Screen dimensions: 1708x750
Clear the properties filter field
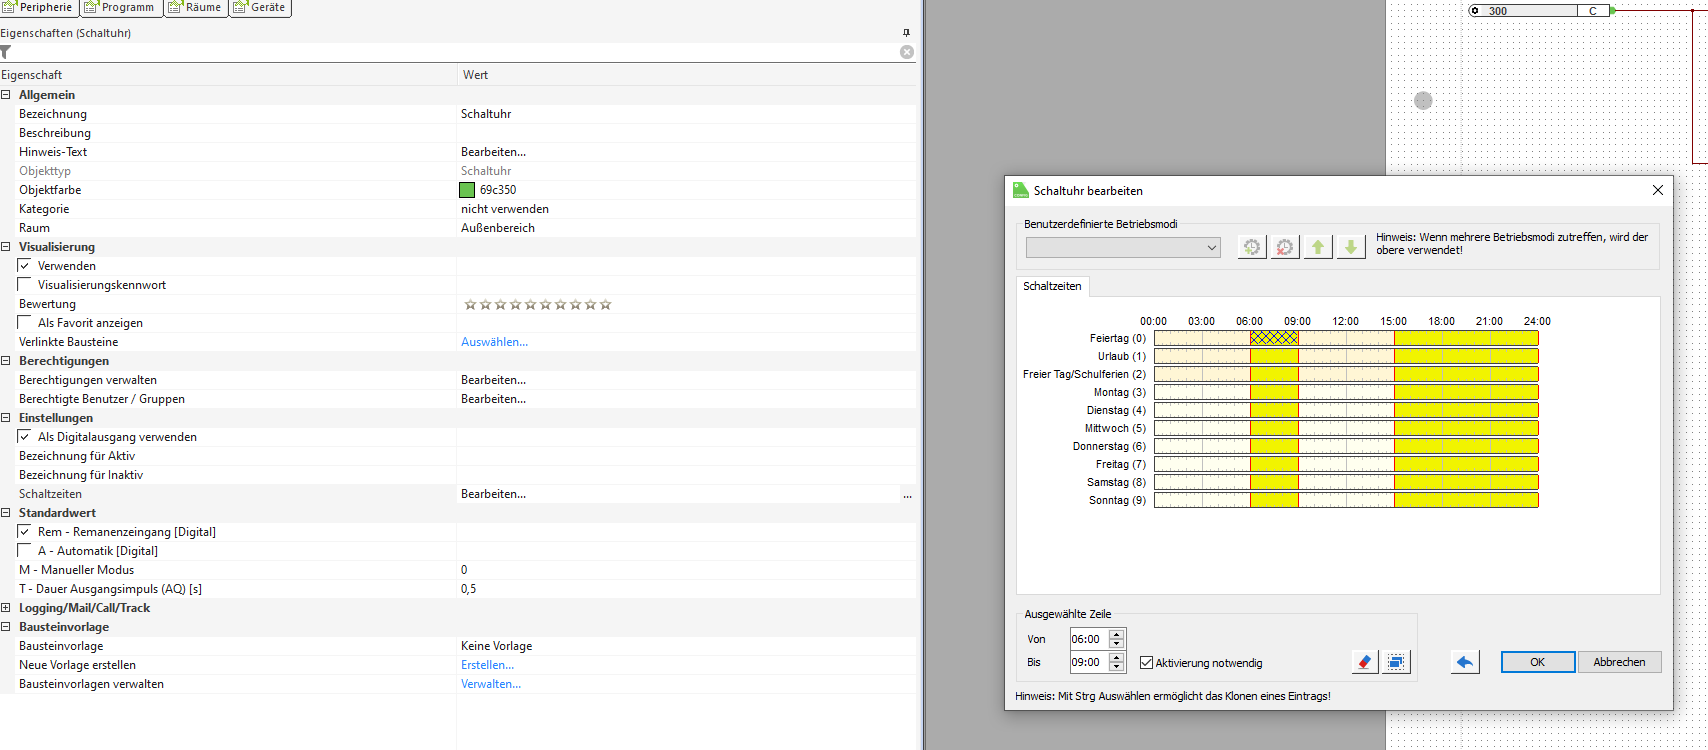tap(907, 52)
